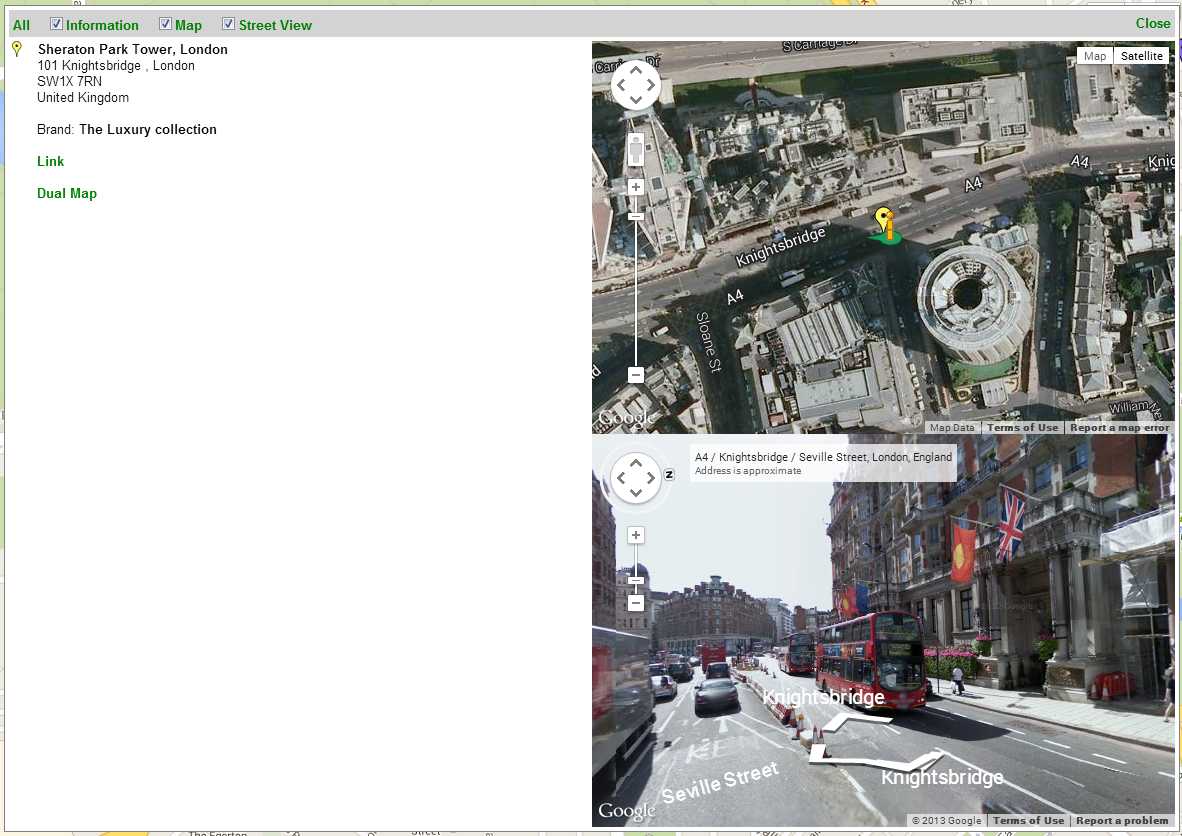Select the pegman Street View icon on map
This screenshot has width=1182, height=836.
click(x=635, y=150)
